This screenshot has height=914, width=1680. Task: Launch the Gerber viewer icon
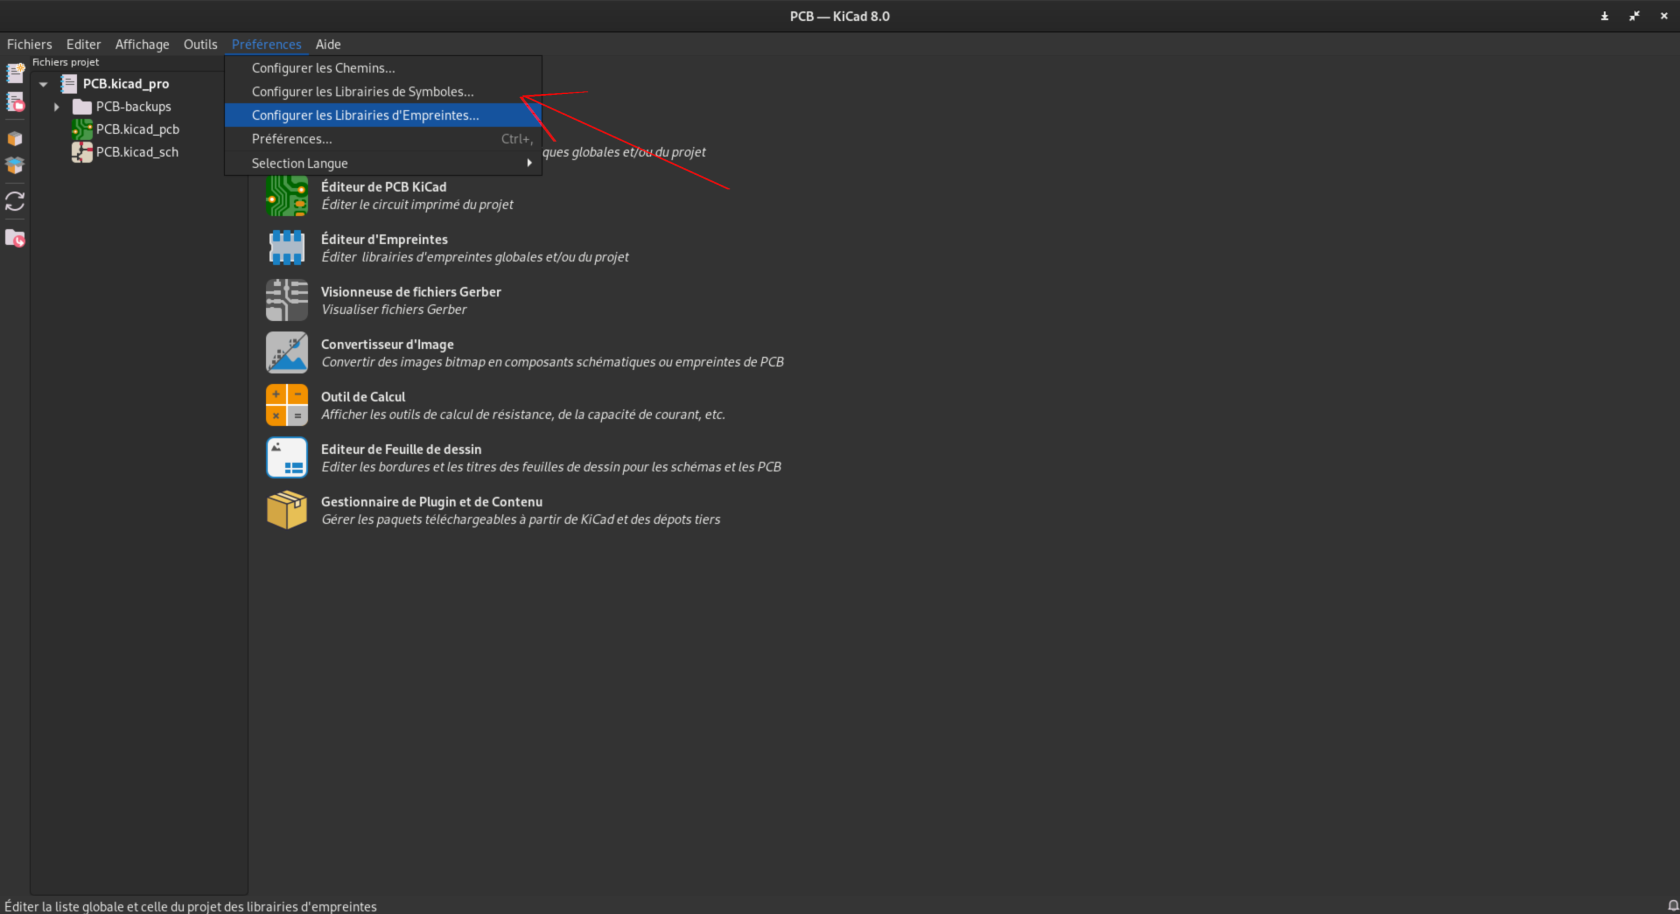pos(287,300)
